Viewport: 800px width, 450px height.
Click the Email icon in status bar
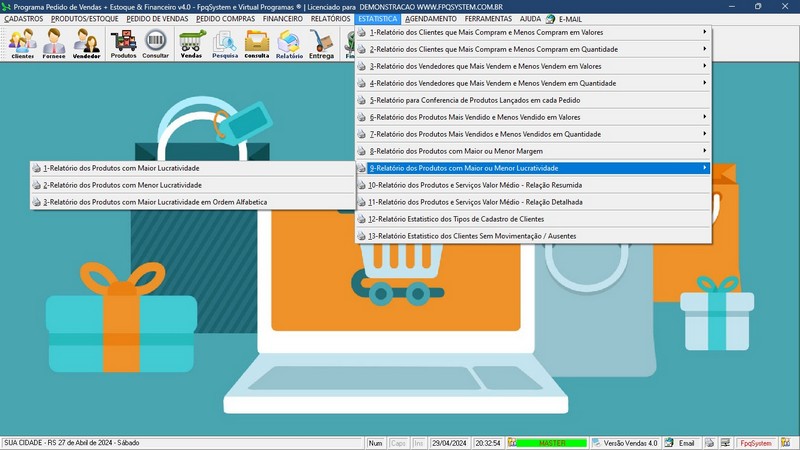click(669, 443)
